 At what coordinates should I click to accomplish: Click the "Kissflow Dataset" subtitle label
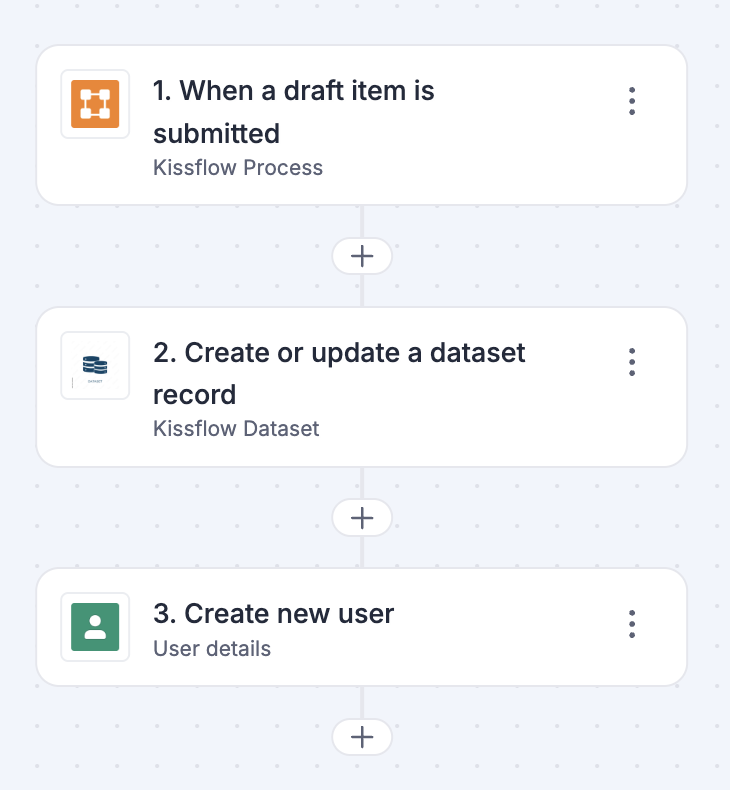pos(236,429)
